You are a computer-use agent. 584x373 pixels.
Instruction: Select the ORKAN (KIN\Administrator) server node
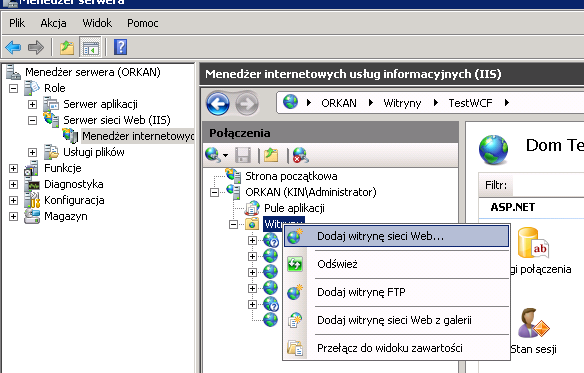click(311, 192)
